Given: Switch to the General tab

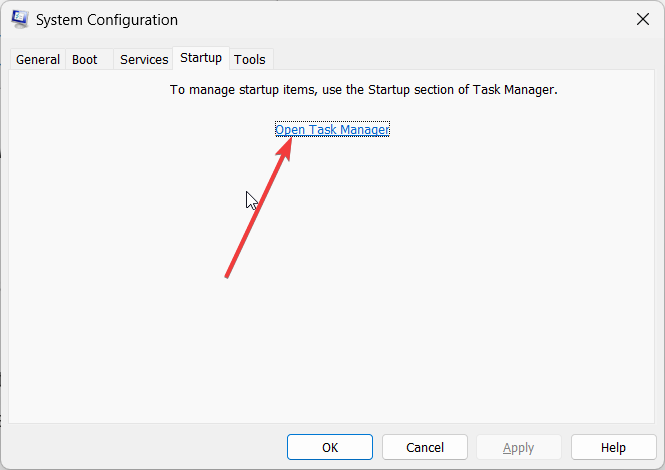Looking at the screenshot, I should tap(38, 59).
